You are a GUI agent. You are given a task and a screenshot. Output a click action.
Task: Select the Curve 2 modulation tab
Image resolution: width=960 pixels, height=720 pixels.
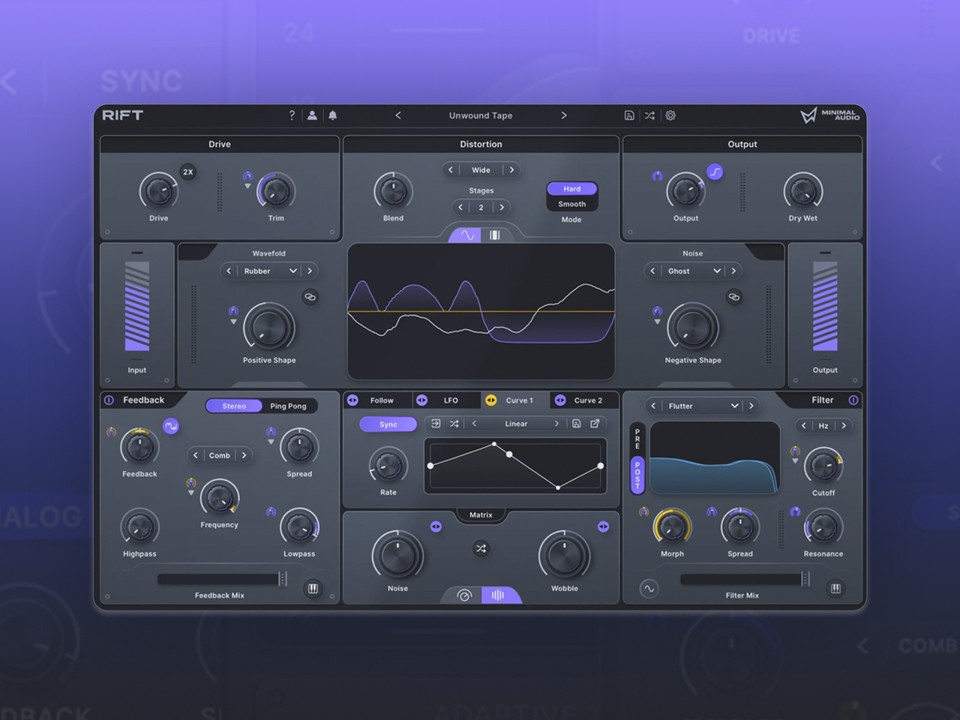click(x=584, y=400)
